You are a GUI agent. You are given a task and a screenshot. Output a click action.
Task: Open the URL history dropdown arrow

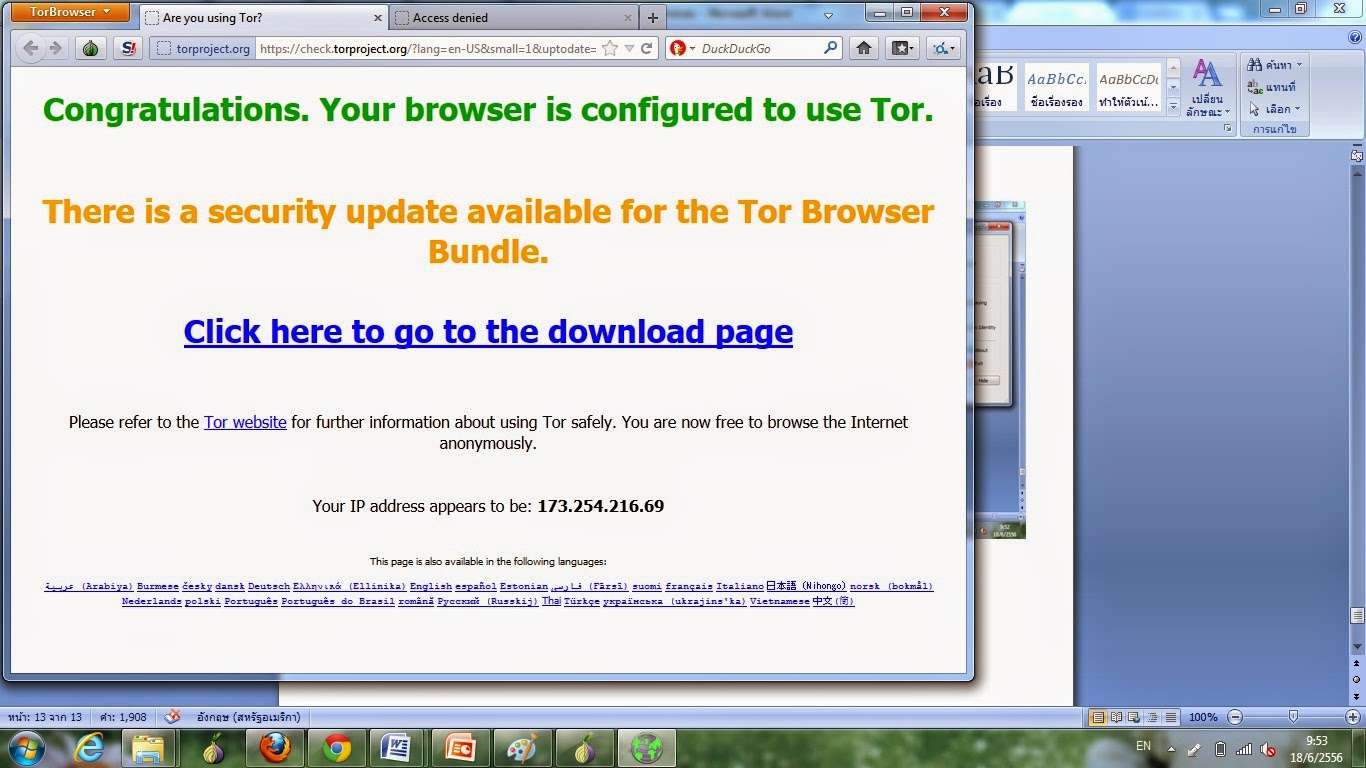(629, 48)
